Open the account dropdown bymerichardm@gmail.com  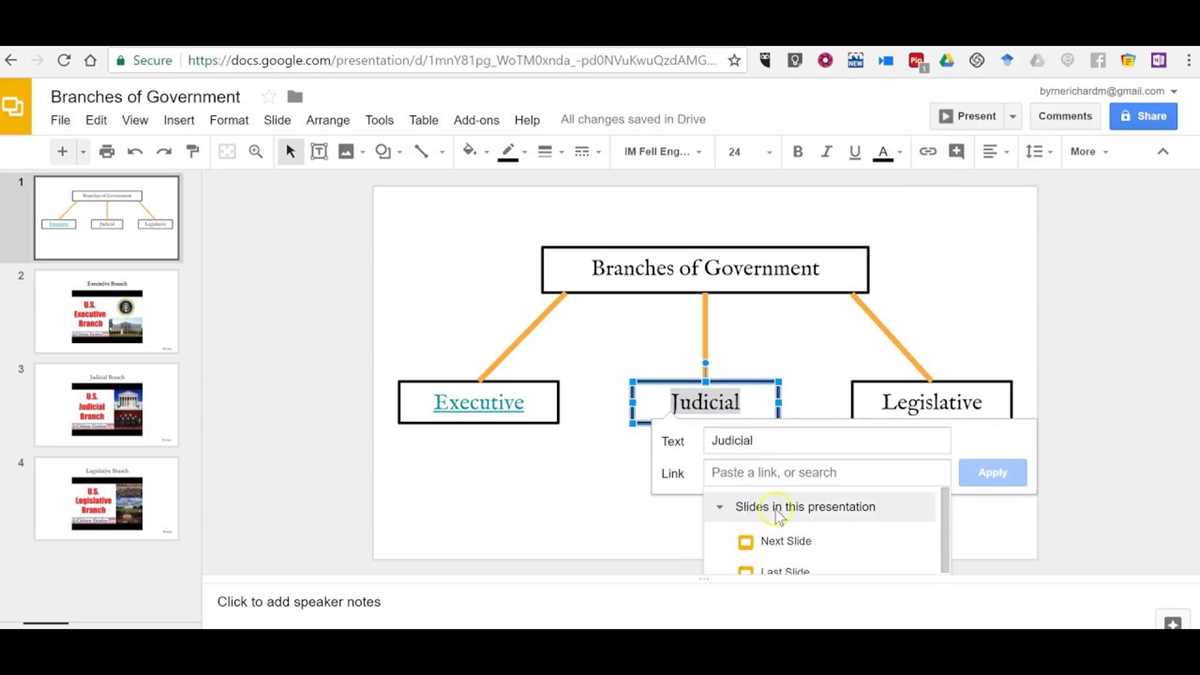point(1108,91)
